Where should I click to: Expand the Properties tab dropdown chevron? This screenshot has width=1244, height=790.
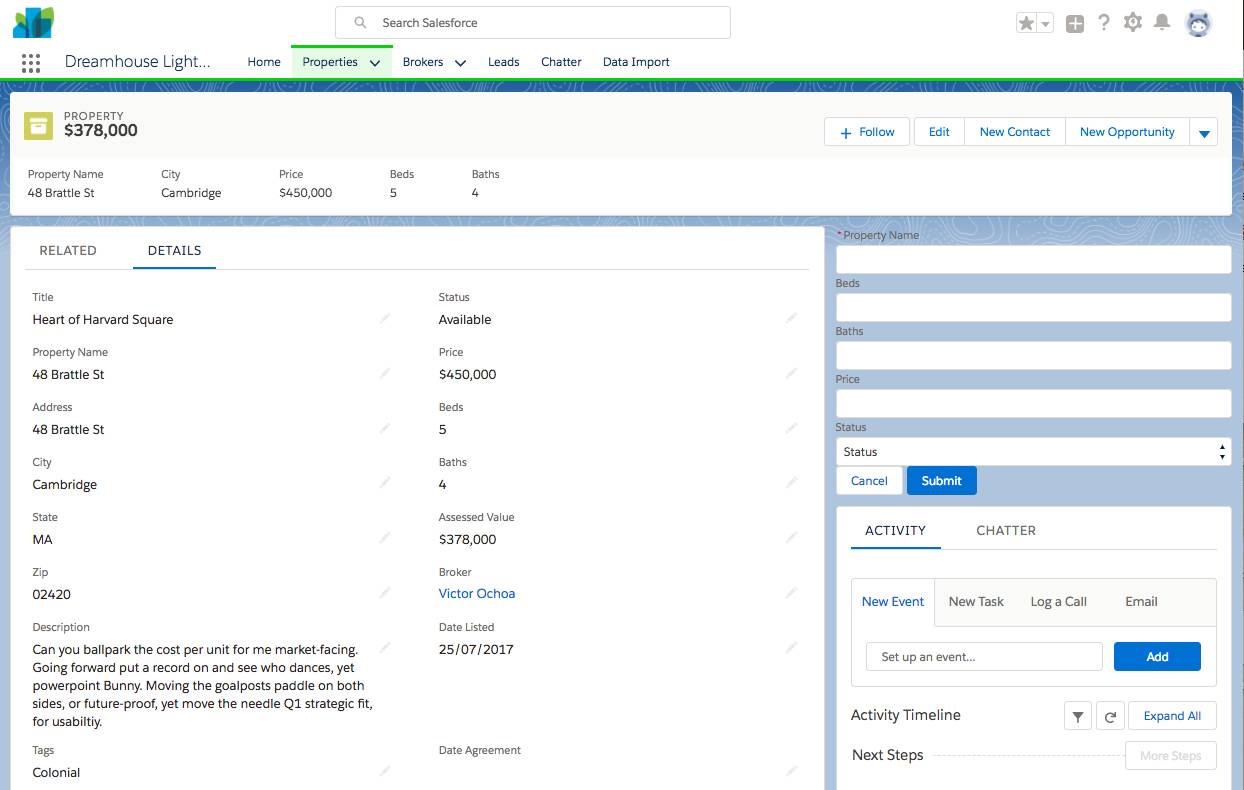tap(375, 63)
